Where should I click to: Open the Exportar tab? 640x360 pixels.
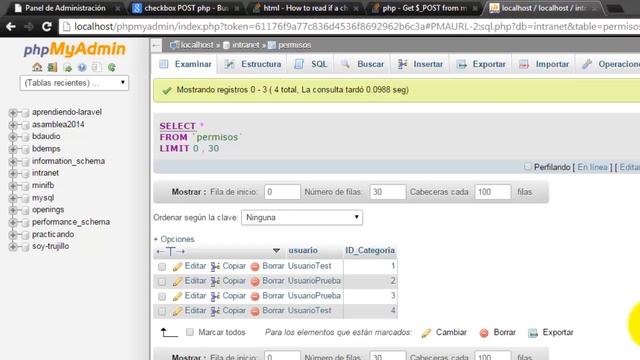pyautogui.click(x=481, y=64)
